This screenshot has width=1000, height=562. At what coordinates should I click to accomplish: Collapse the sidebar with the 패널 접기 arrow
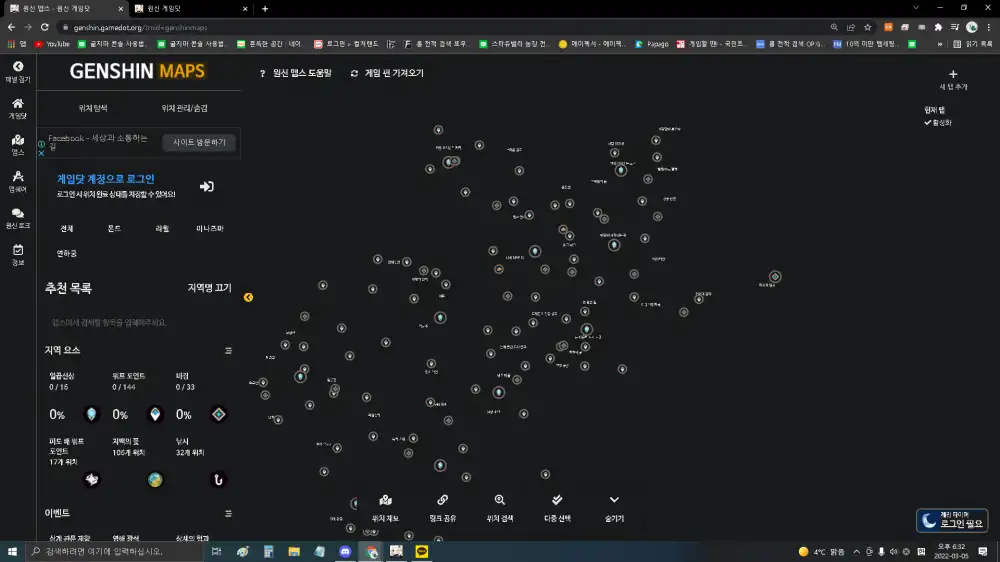(17, 67)
